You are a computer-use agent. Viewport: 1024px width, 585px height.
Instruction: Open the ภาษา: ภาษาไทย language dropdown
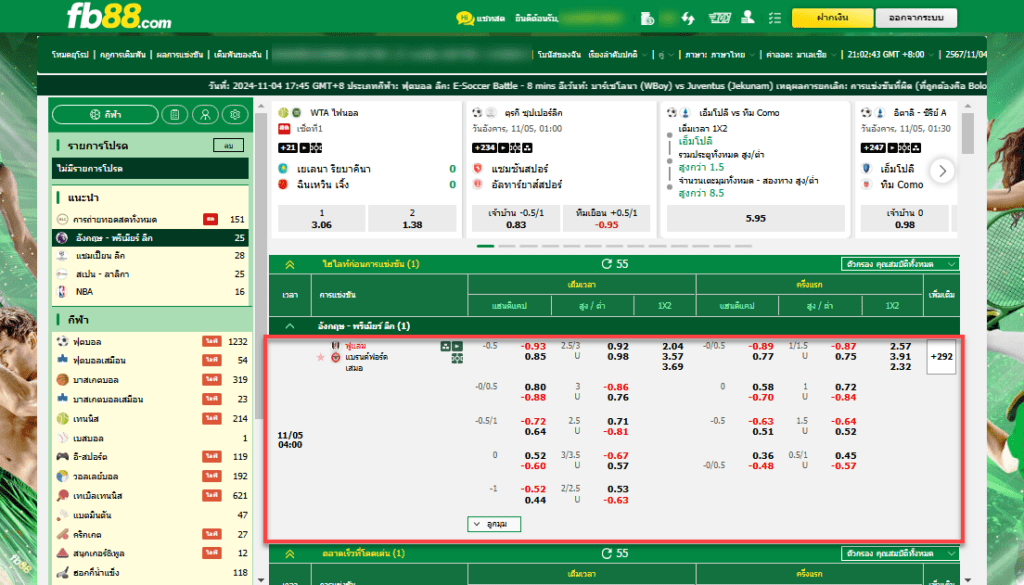[x=720, y=54]
